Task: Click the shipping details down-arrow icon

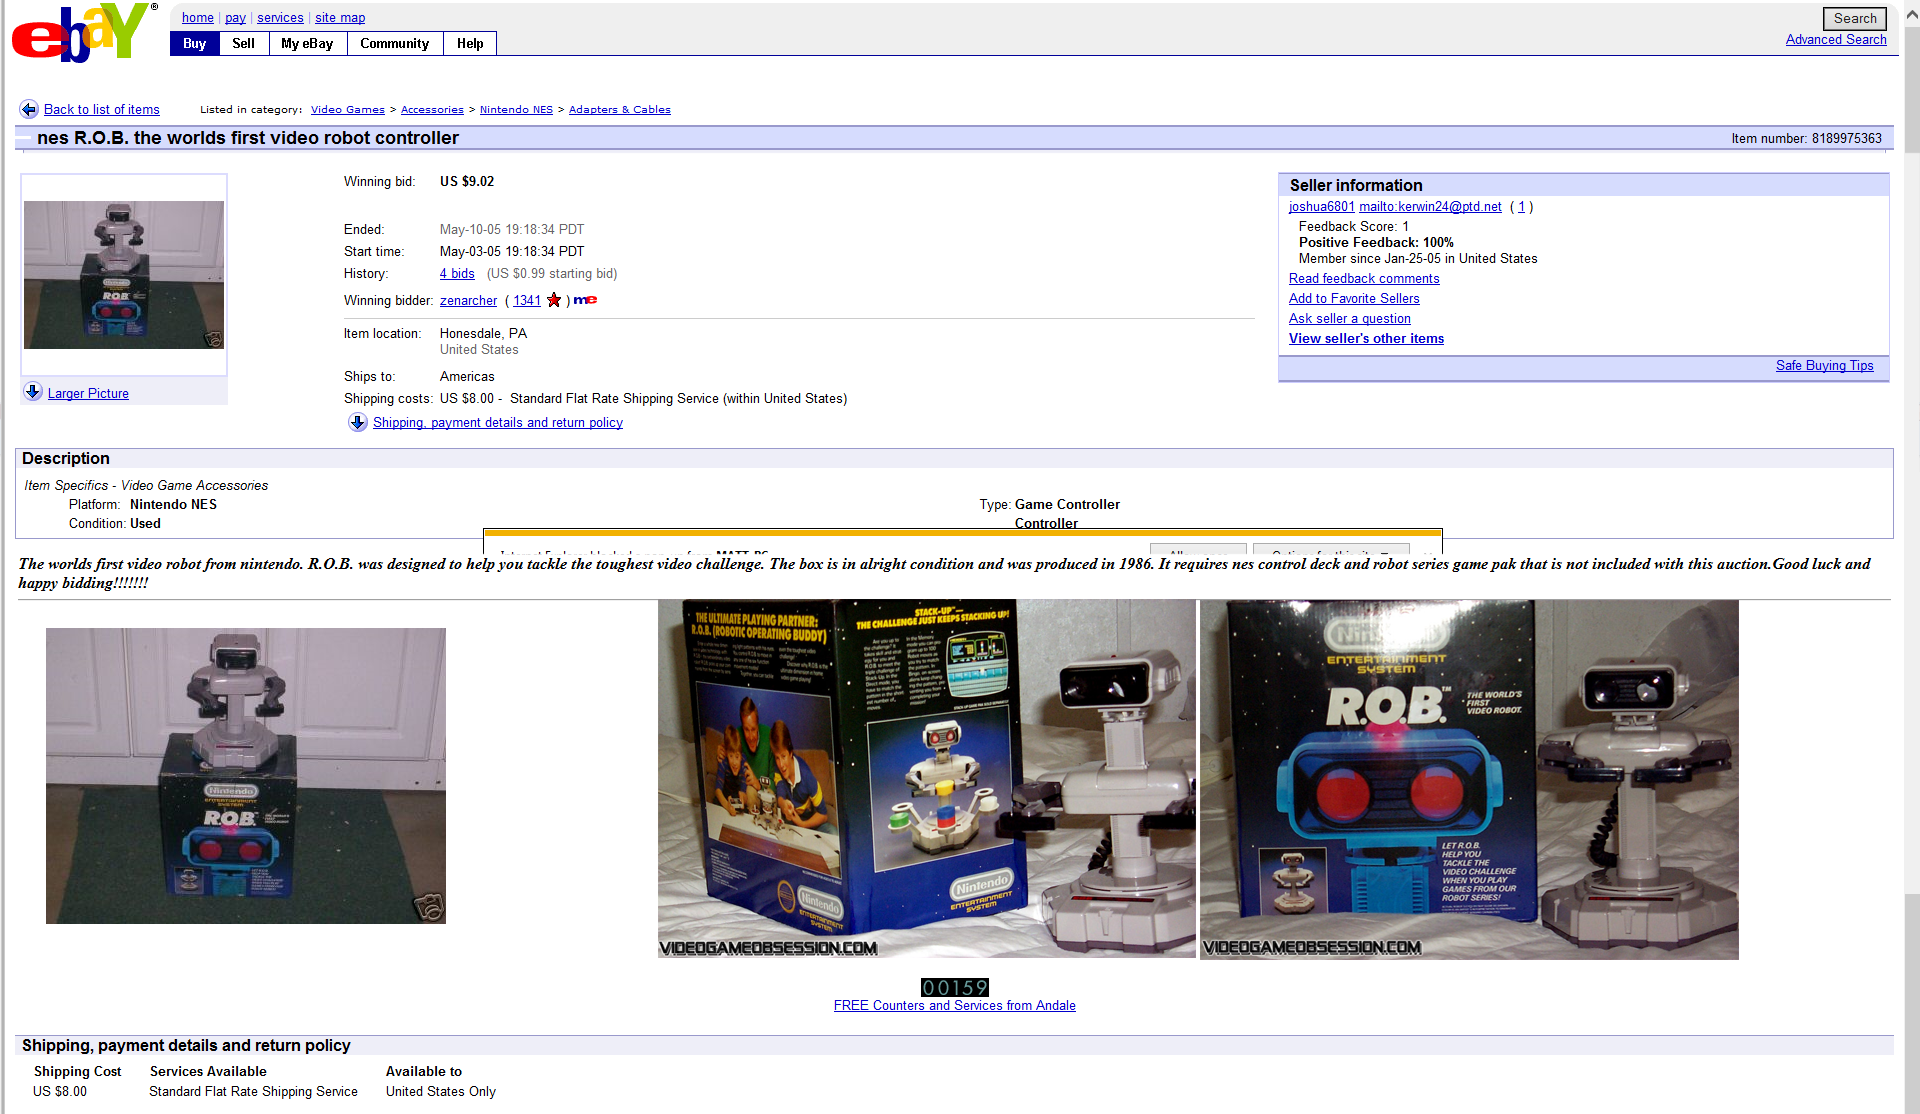Action: pos(357,422)
